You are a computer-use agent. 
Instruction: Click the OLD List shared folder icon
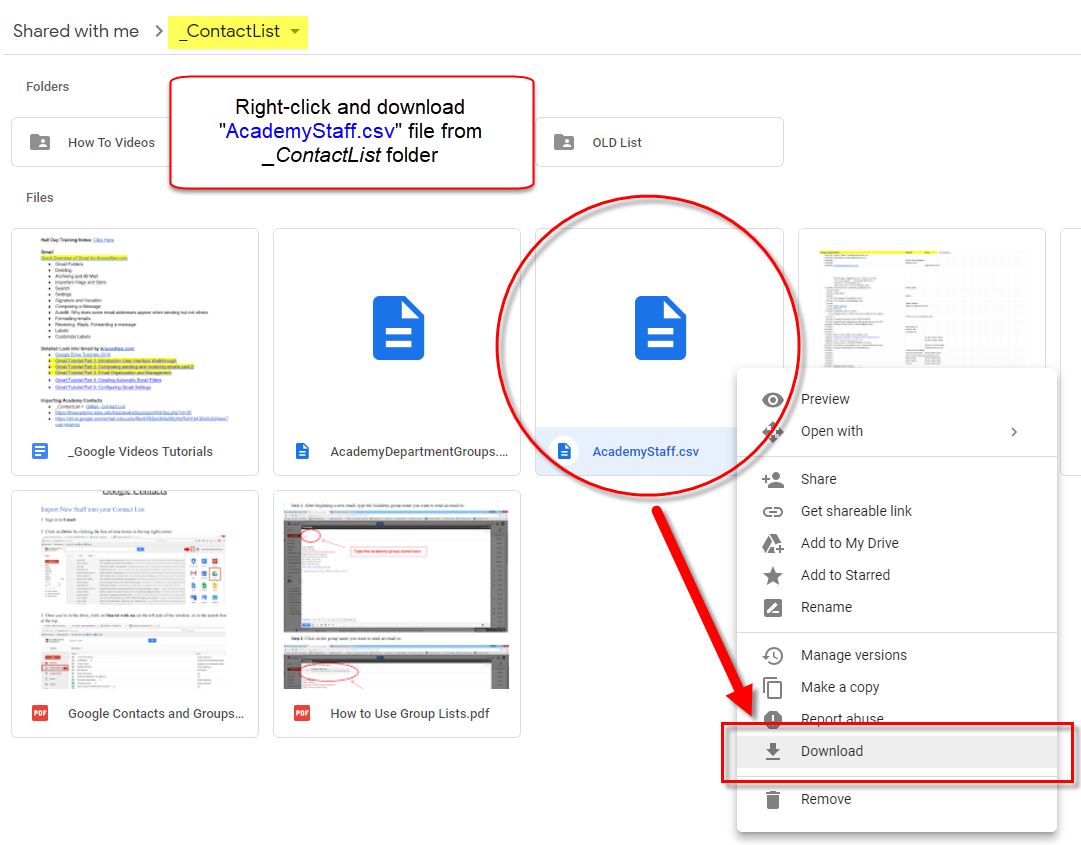click(x=564, y=142)
